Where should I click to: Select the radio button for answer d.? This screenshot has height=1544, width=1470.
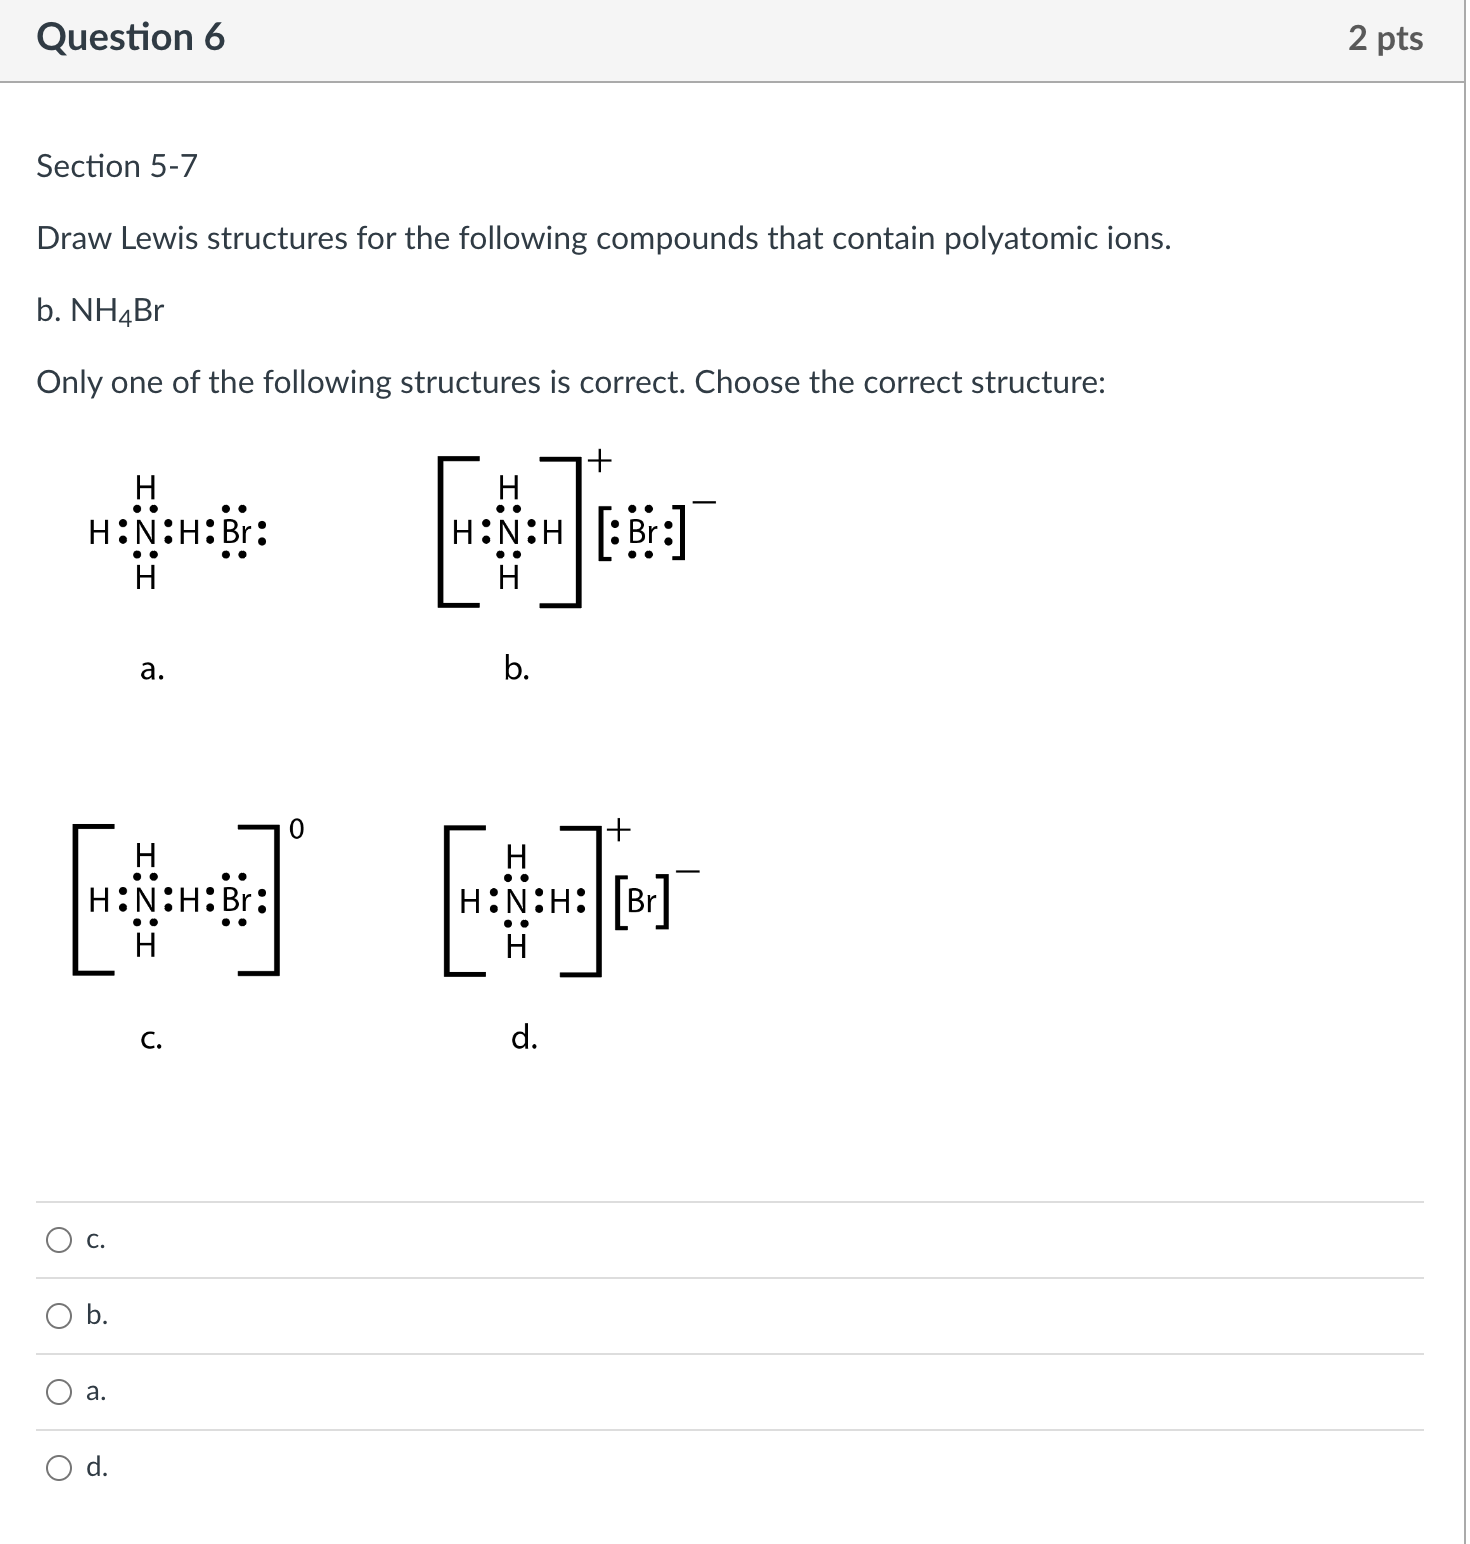tap(57, 1466)
